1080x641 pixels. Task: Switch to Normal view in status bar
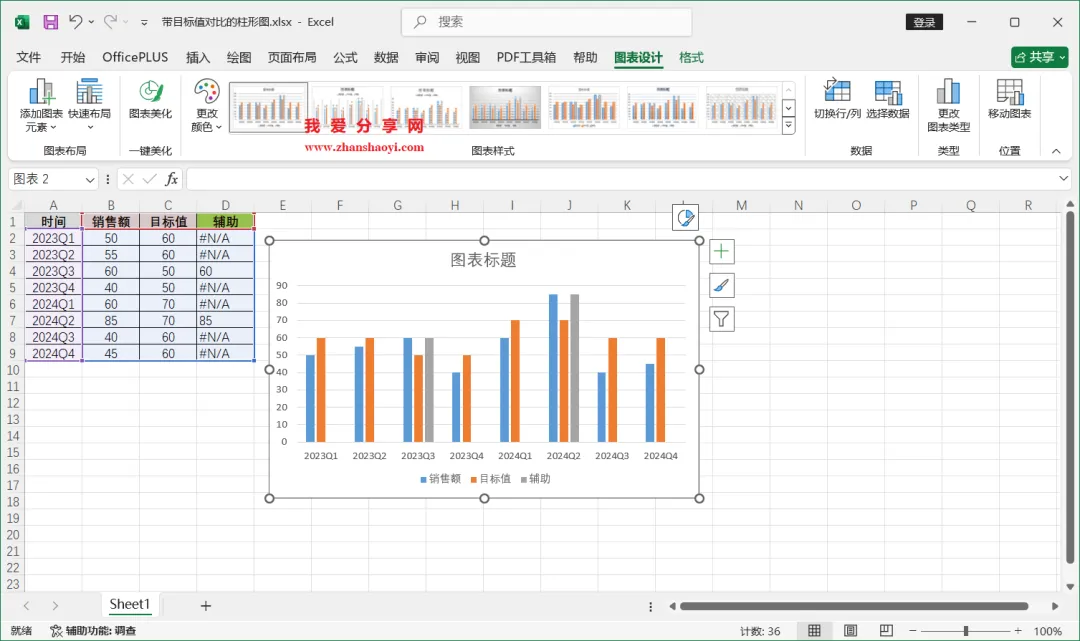point(814,631)
